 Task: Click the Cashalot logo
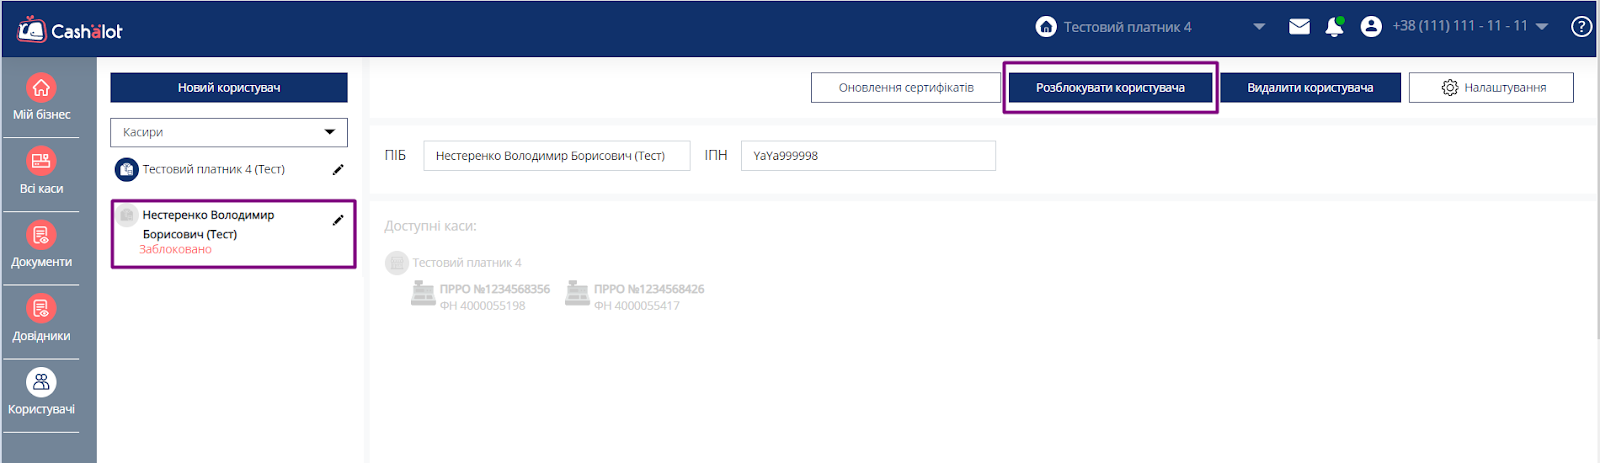70,30
